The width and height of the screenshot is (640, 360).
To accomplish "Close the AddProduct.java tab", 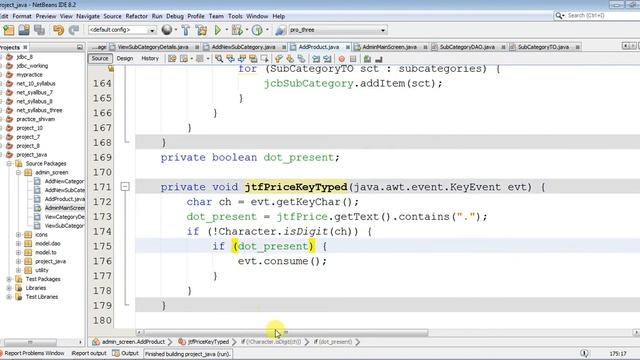I will click(348, 47).
